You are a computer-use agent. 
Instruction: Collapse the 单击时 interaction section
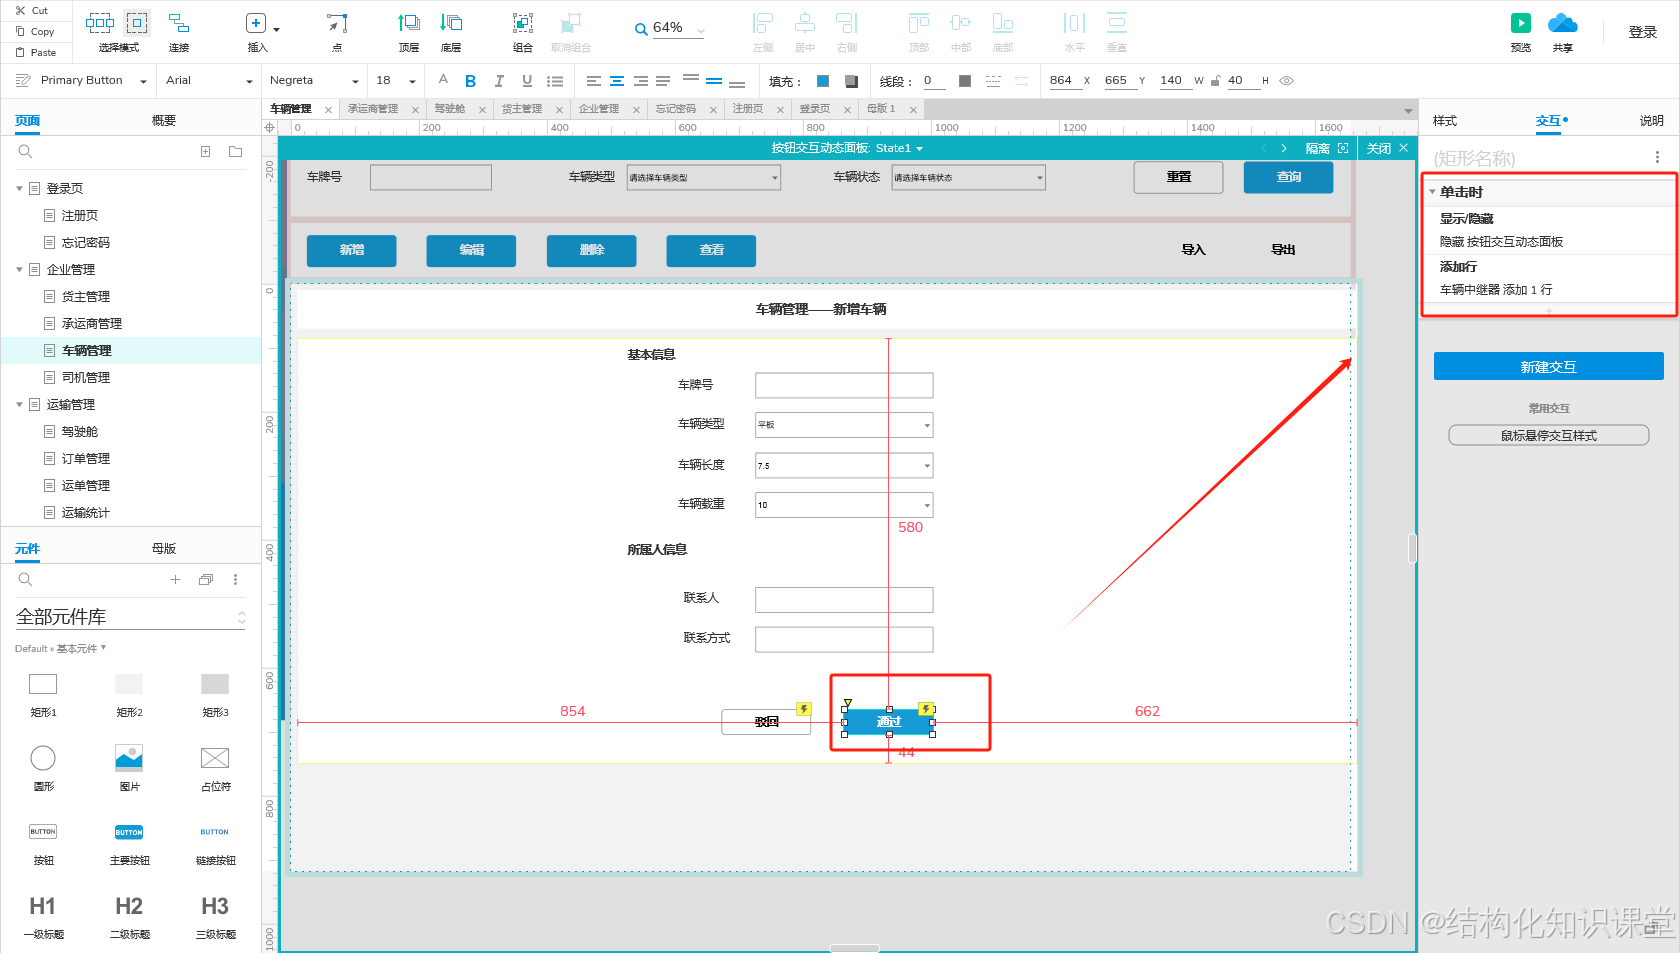coord(1432,192)
